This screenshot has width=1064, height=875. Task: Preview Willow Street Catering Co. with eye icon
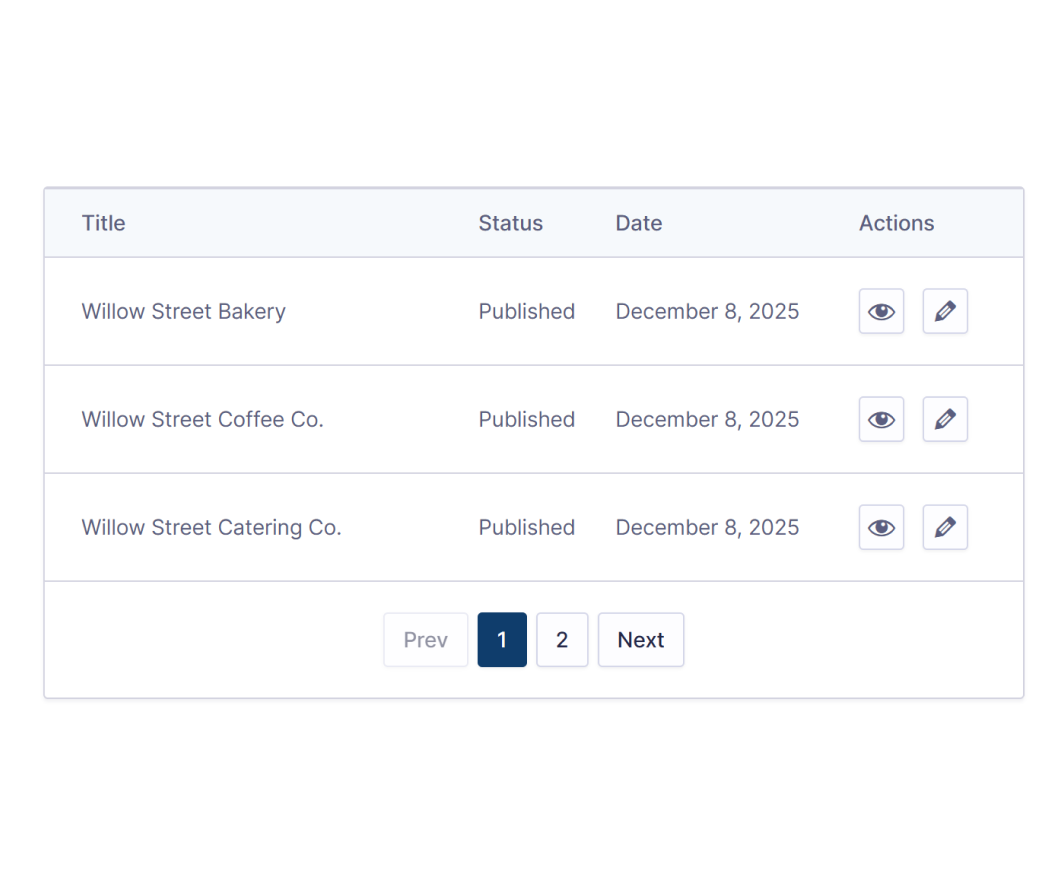(x=881, y=527)
